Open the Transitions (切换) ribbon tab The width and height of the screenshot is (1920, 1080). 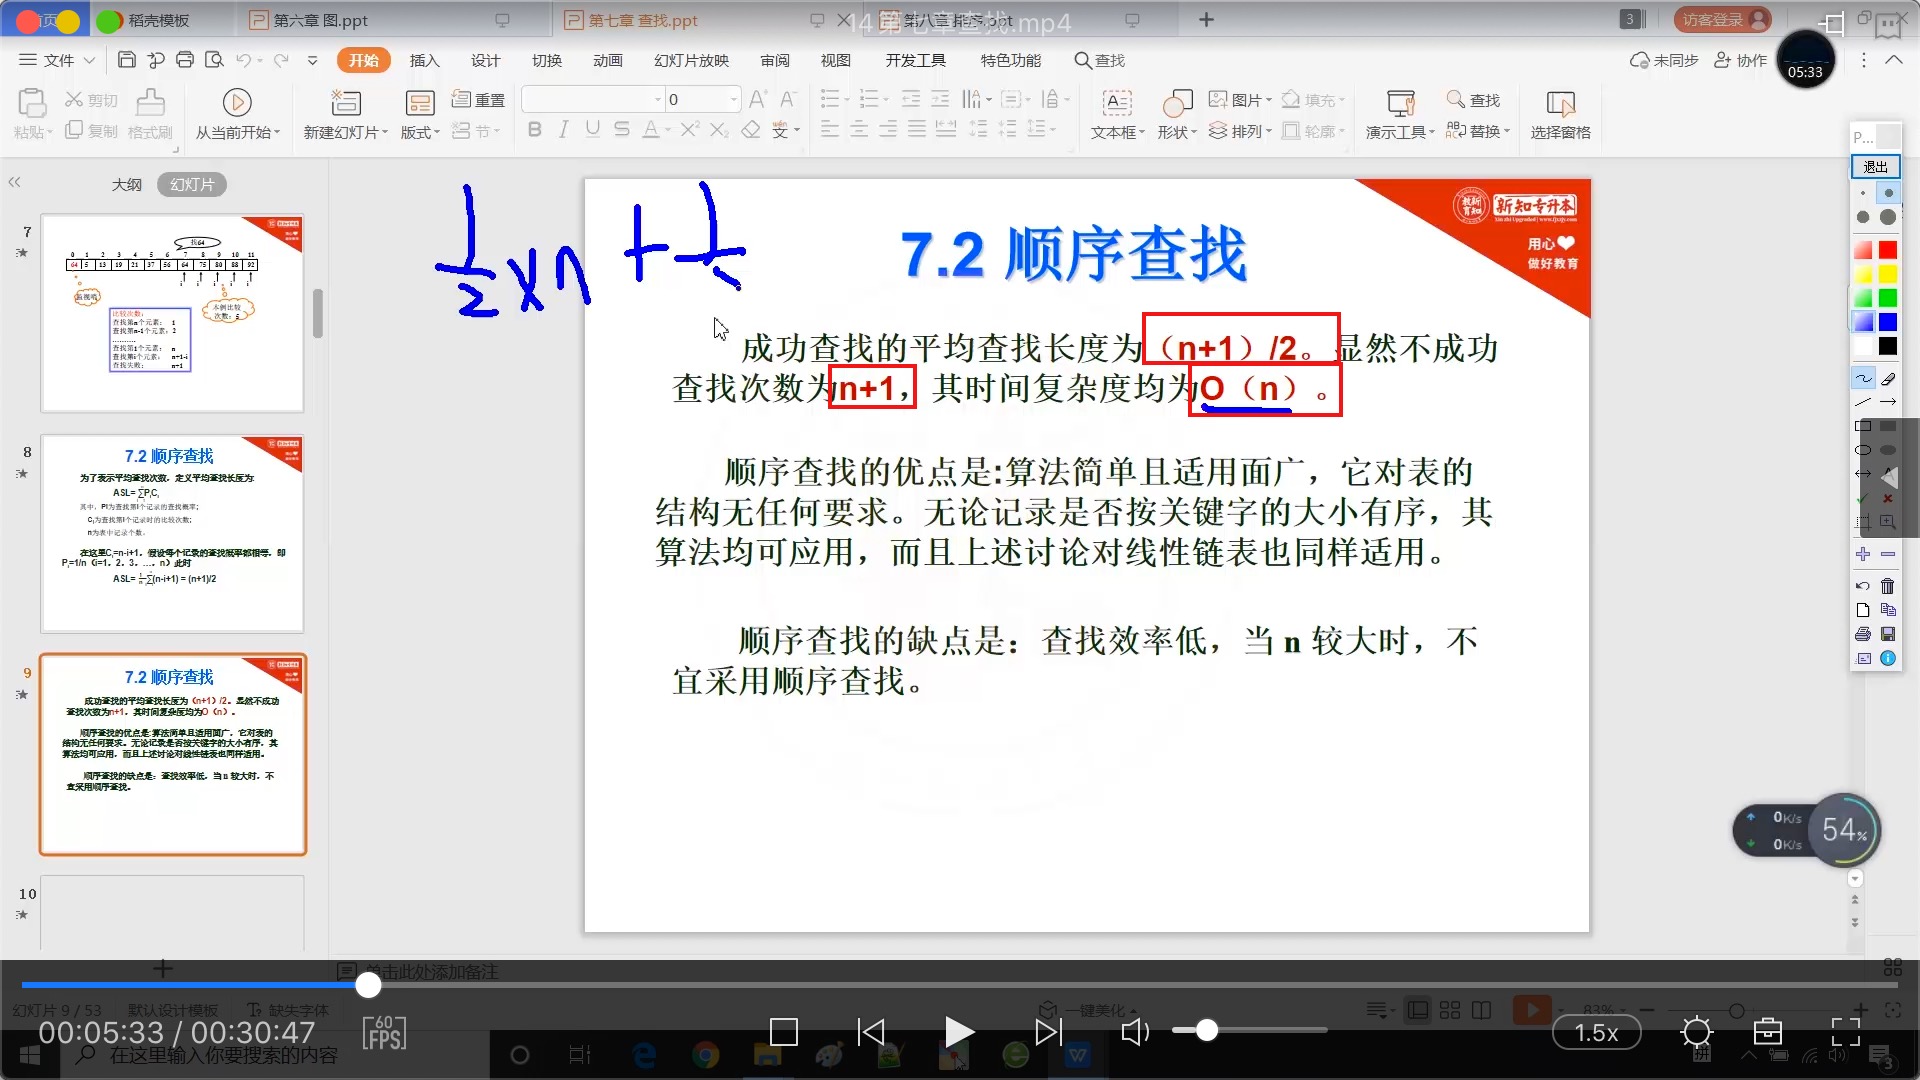546,60
